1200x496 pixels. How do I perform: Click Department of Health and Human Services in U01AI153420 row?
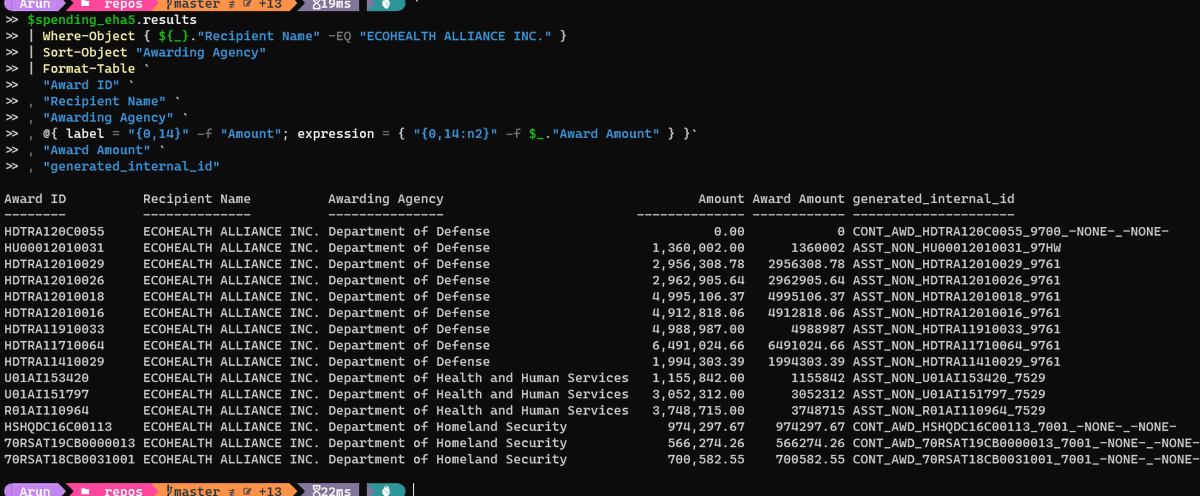[x=478, y=378]
